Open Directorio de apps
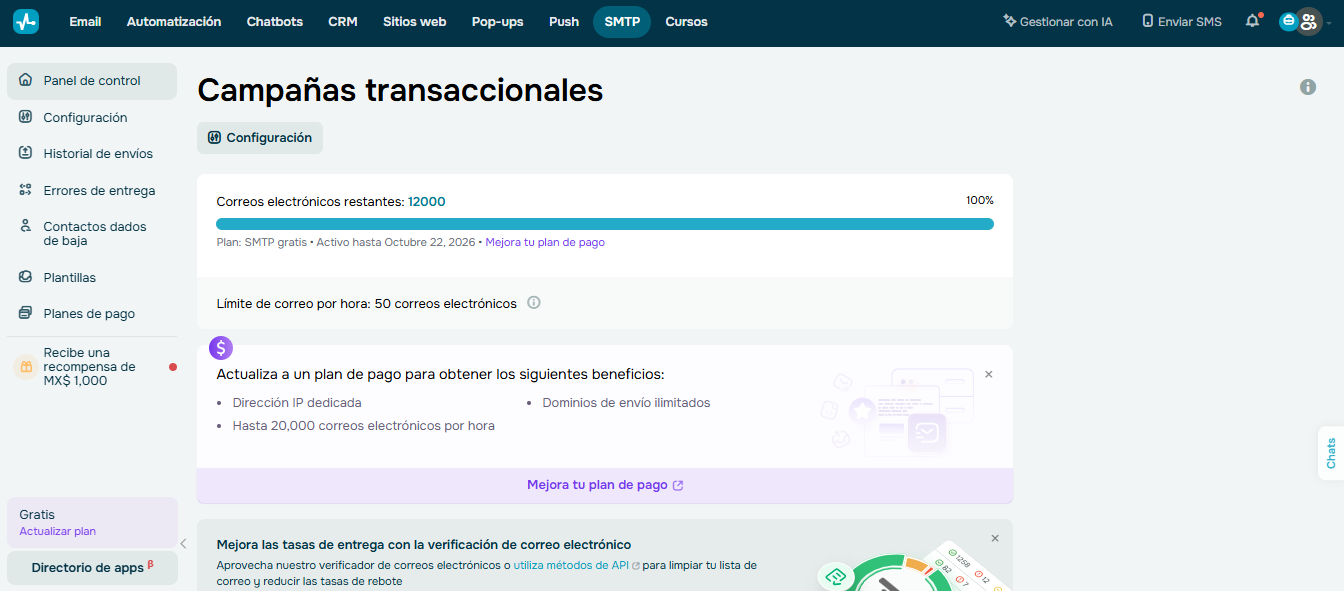The height and width of the screenshot is (591, 1344). click(92, 568)
